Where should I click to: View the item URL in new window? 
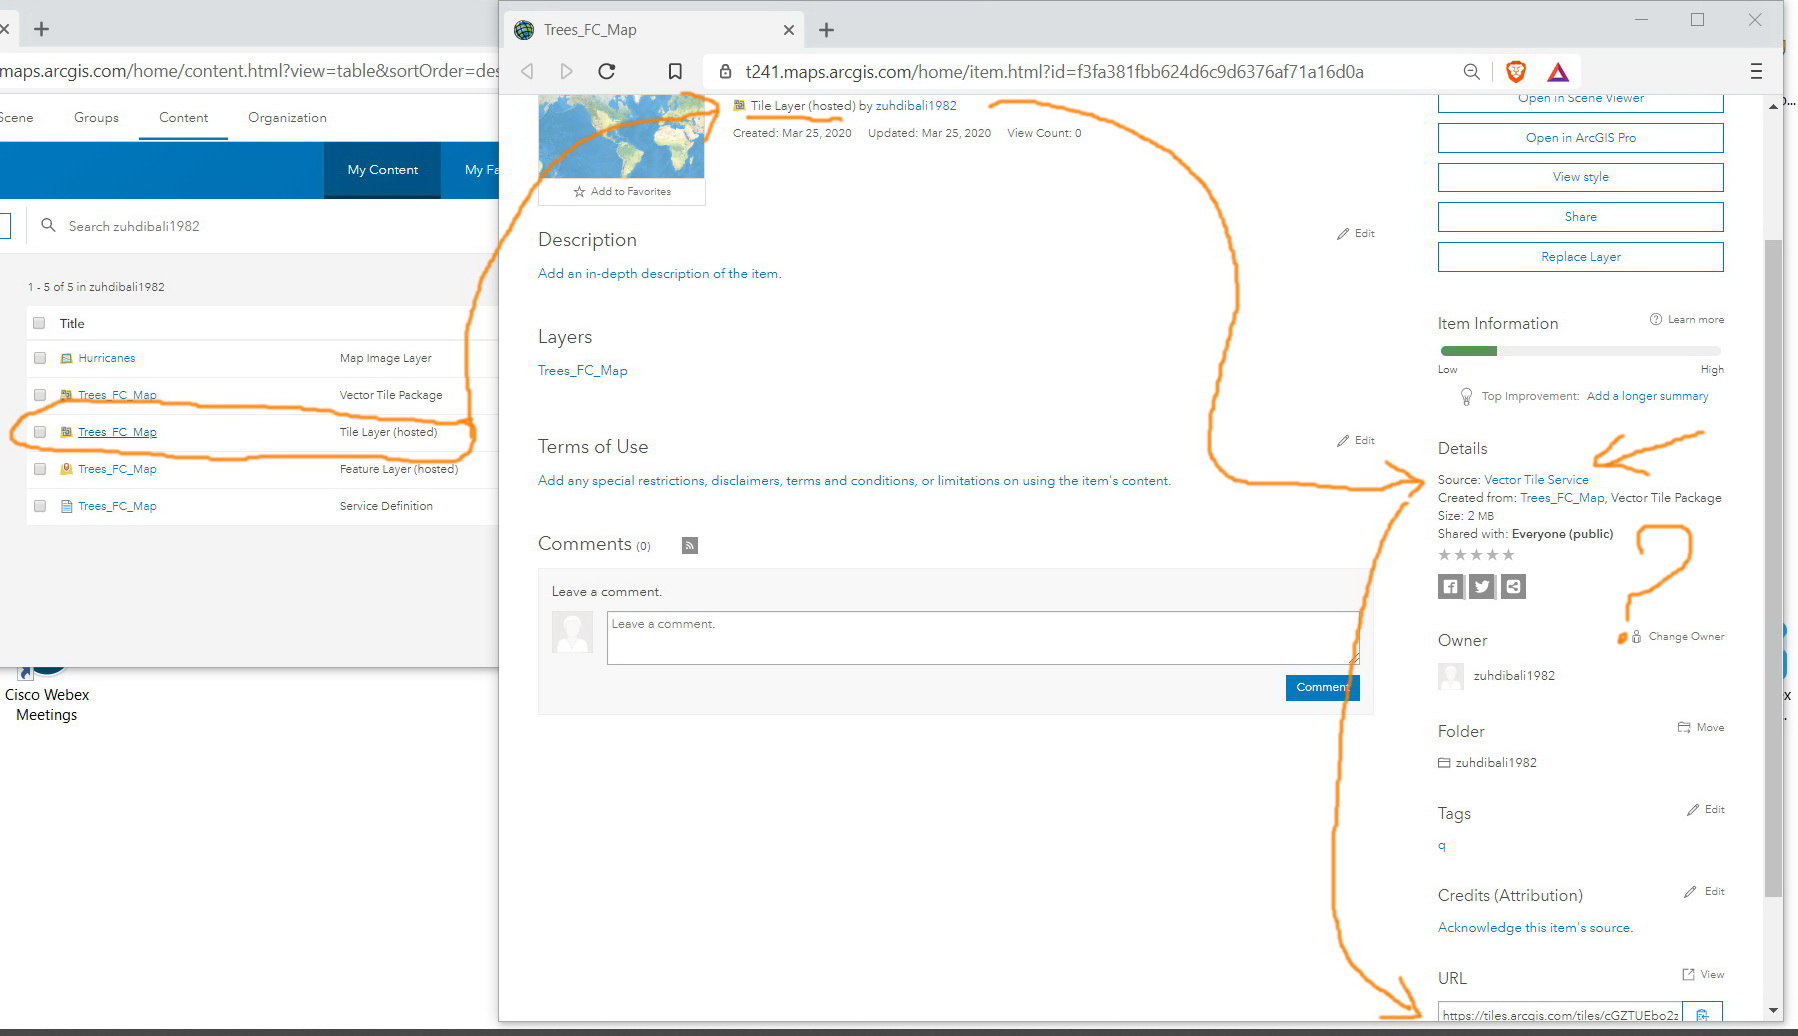click(x=1703, y=974)
